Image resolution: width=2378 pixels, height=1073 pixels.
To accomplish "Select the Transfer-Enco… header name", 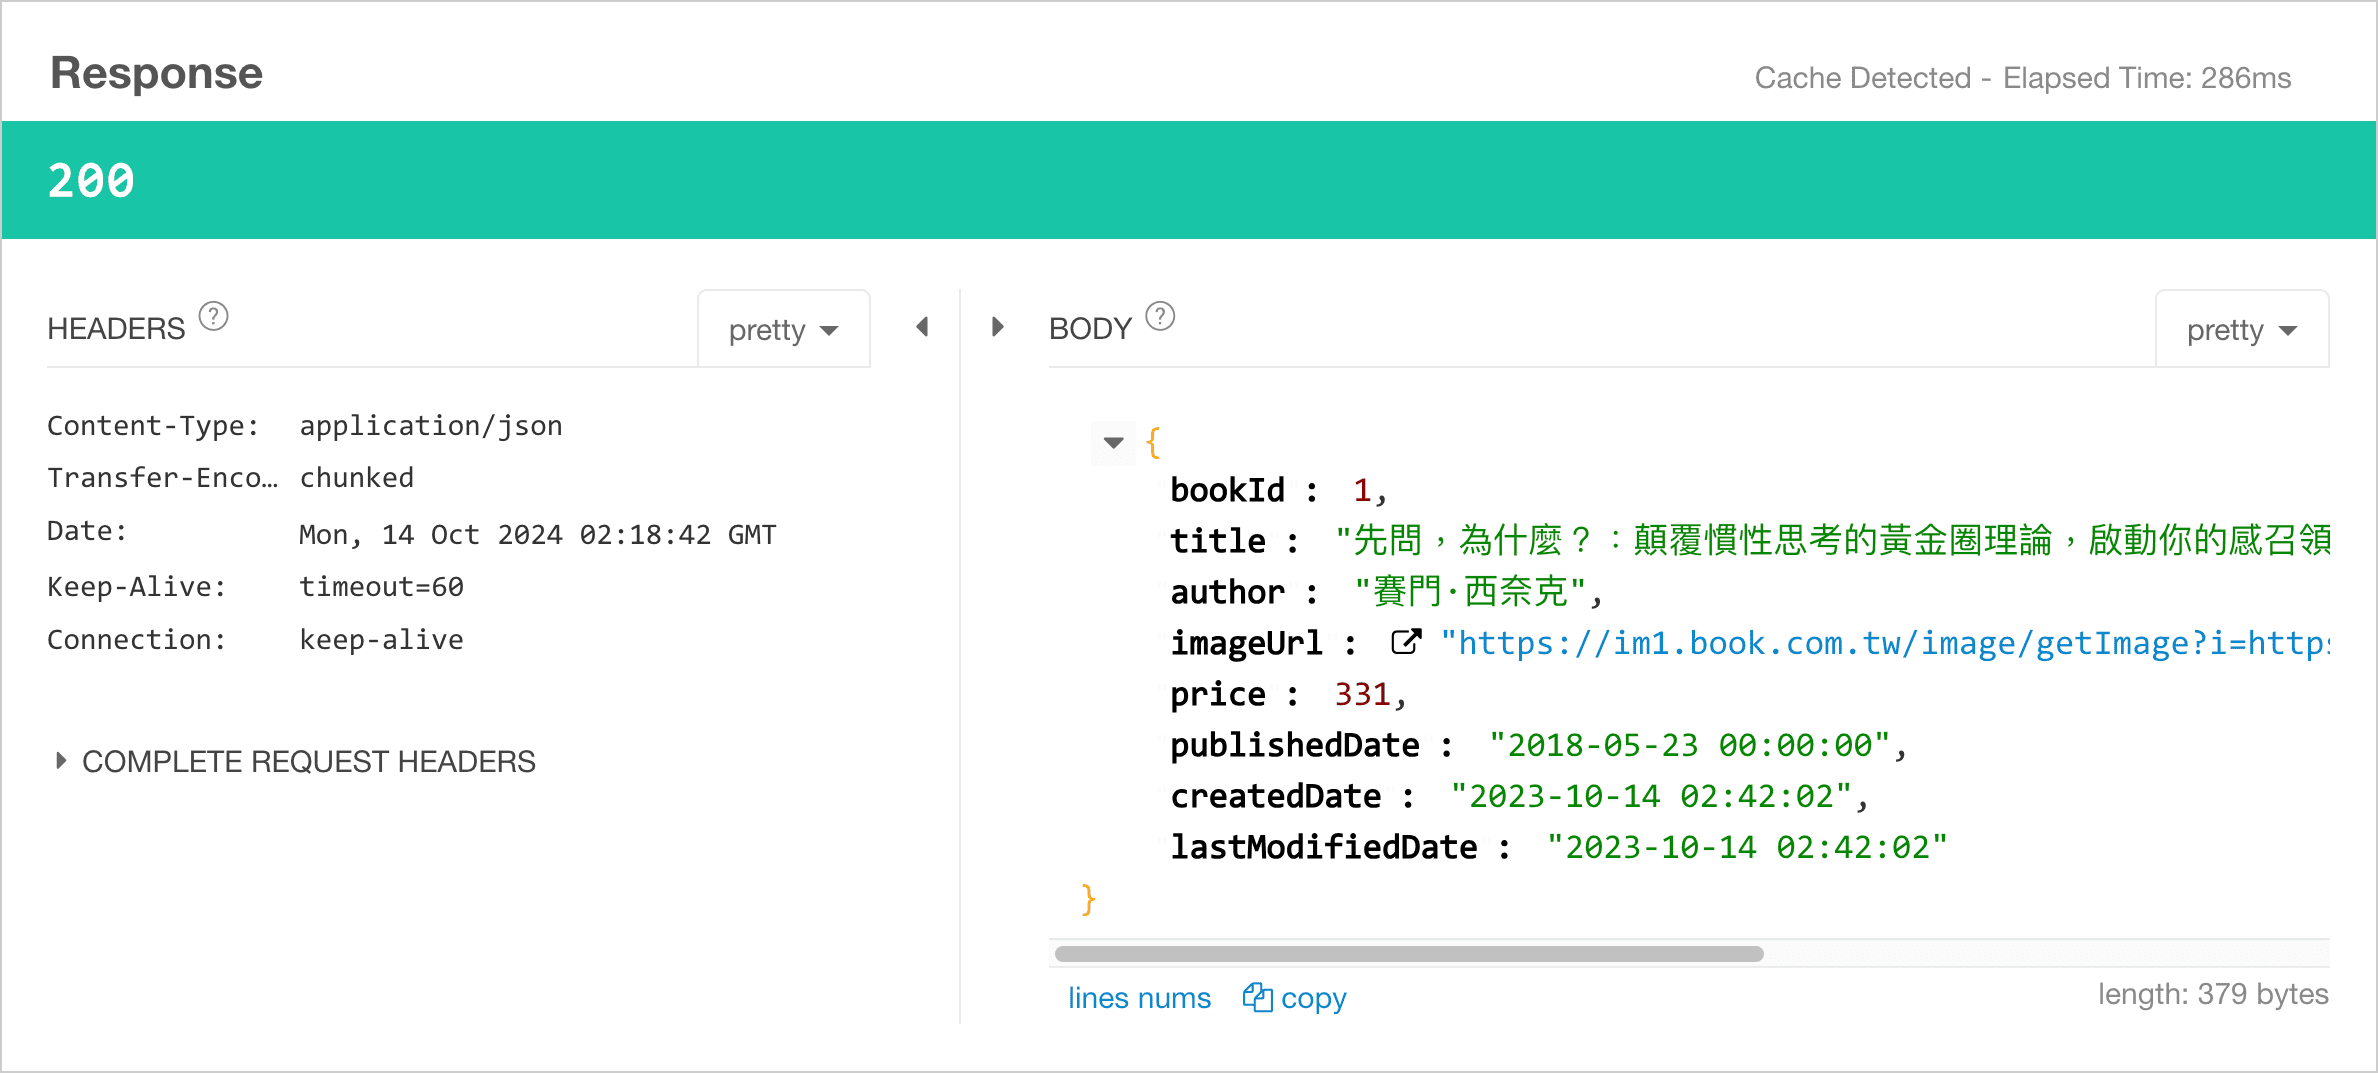I will pos(163,478).
